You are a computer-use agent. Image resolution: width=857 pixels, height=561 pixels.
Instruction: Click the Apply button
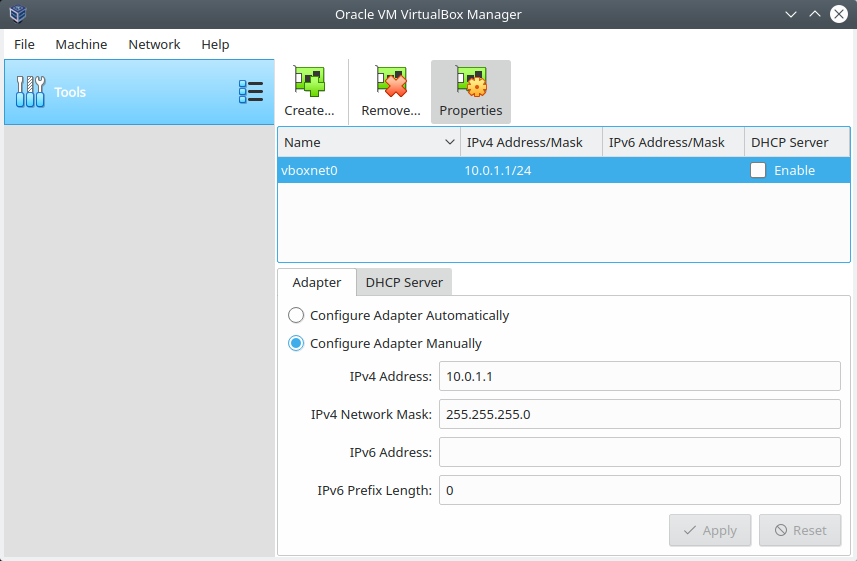point(710,530)
